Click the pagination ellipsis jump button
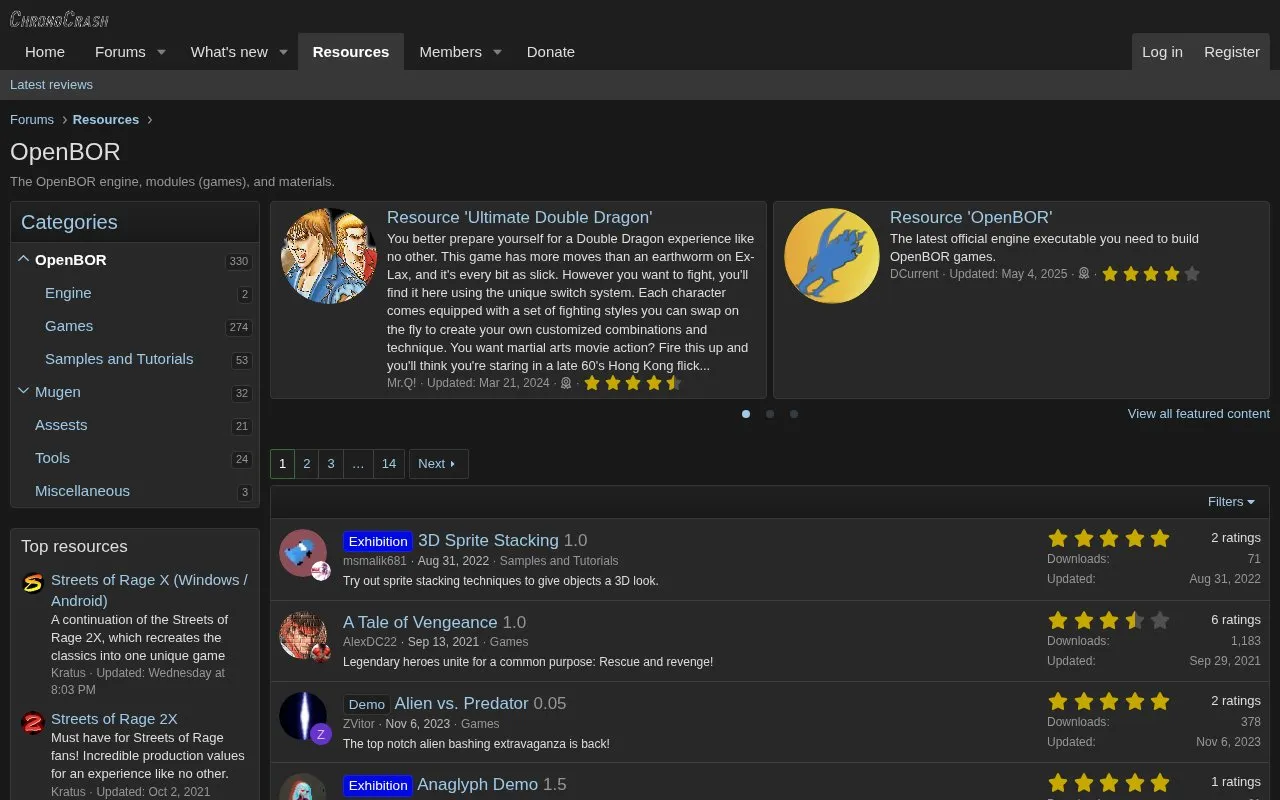 pyautogui.click(x=358, y=464)
